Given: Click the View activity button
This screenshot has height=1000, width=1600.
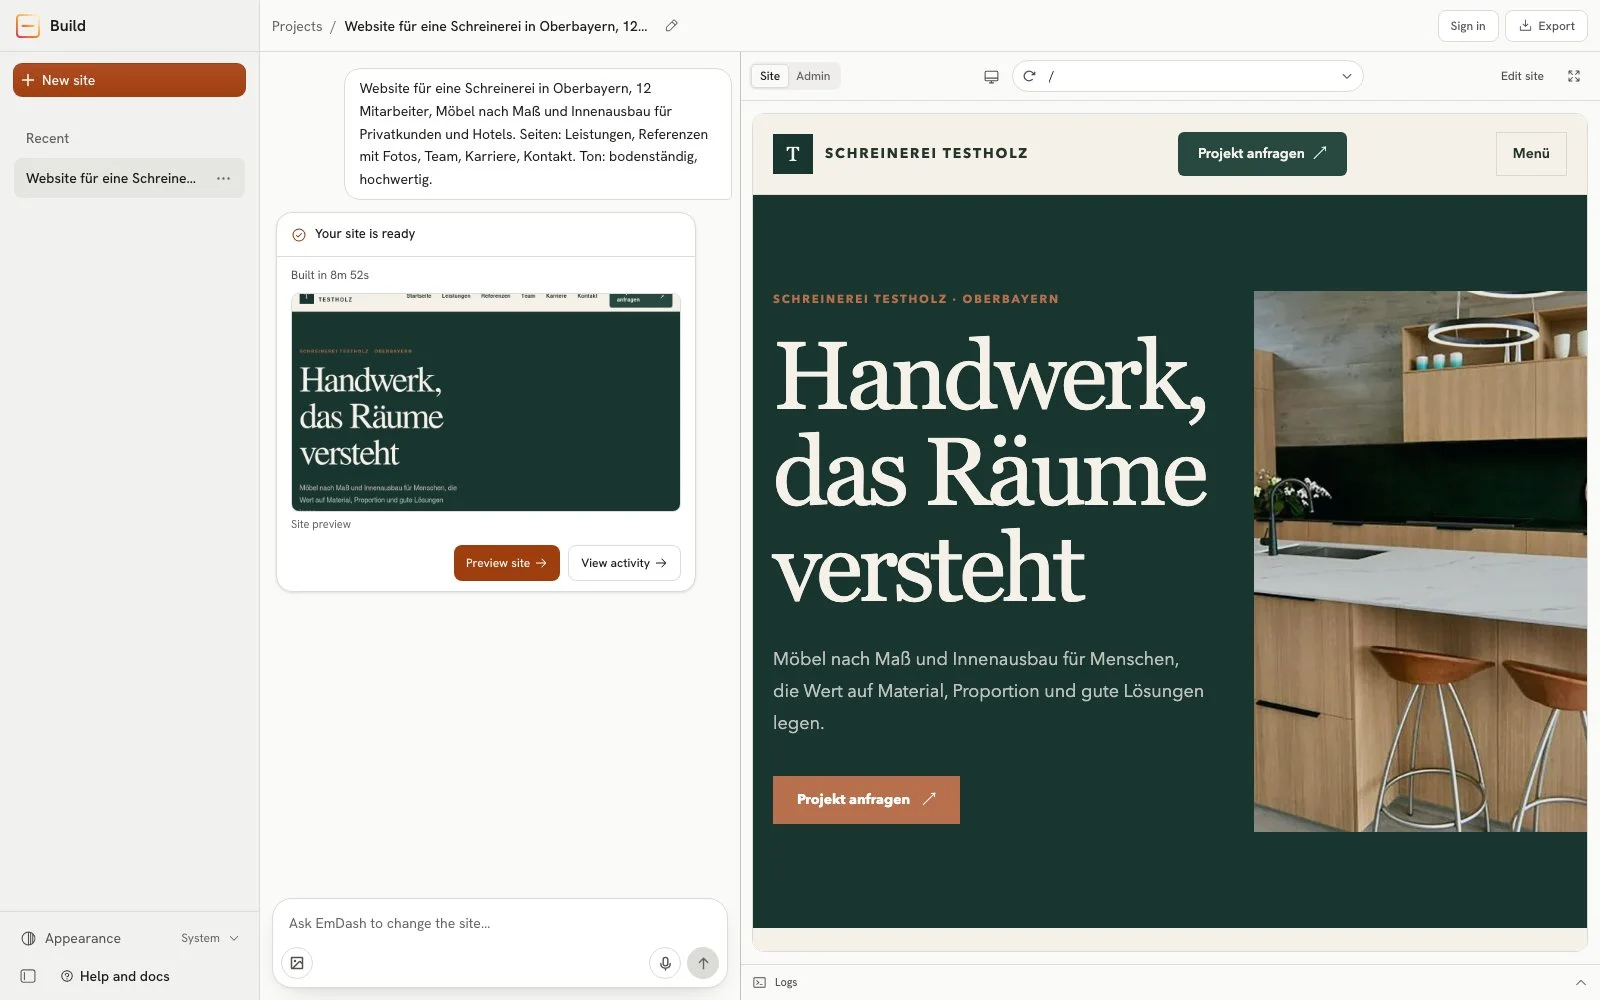Looking at the screenshot, I should coord(624,563).
